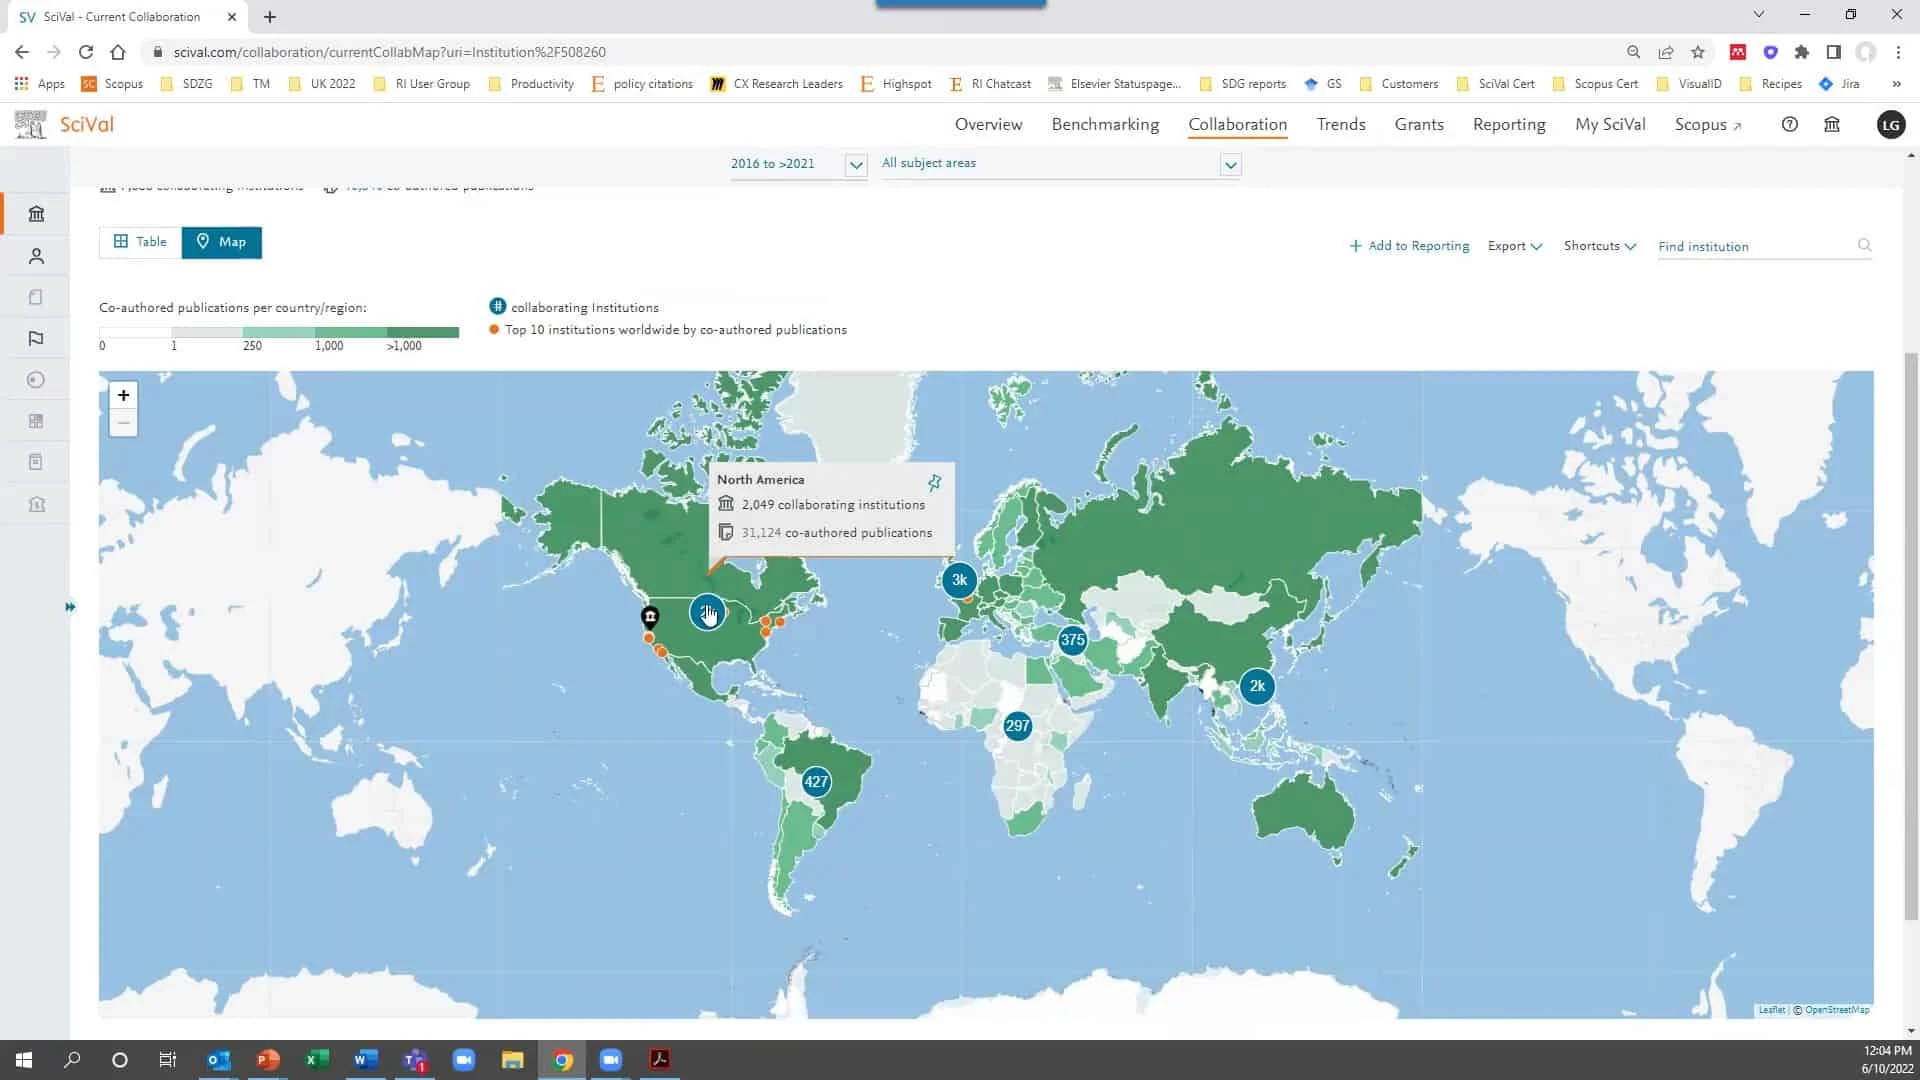This screenshot has height=1080, width=1920.
Task: Click the flag icon in left sidebar
Action: click(36, 339)
